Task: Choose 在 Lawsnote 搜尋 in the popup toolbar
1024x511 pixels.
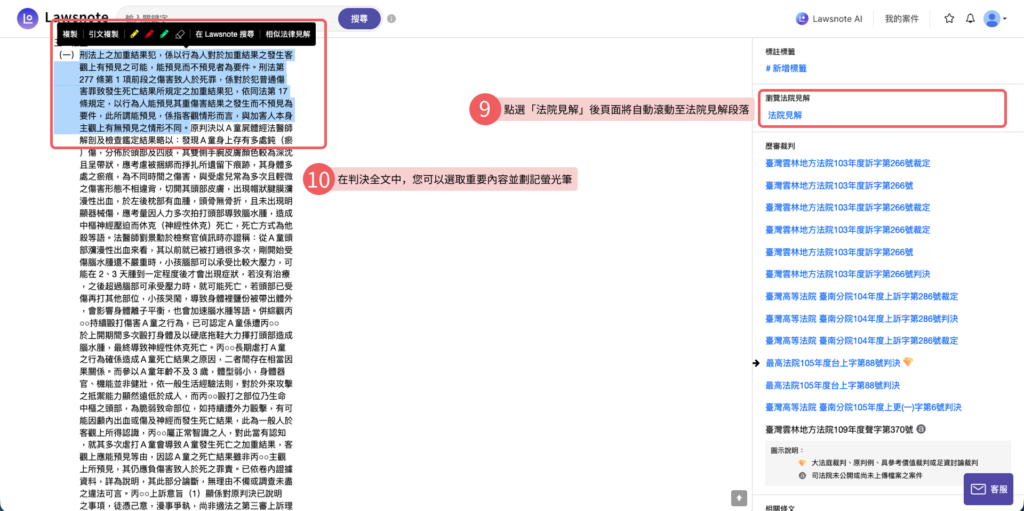Action: click(x=225, y=34)
